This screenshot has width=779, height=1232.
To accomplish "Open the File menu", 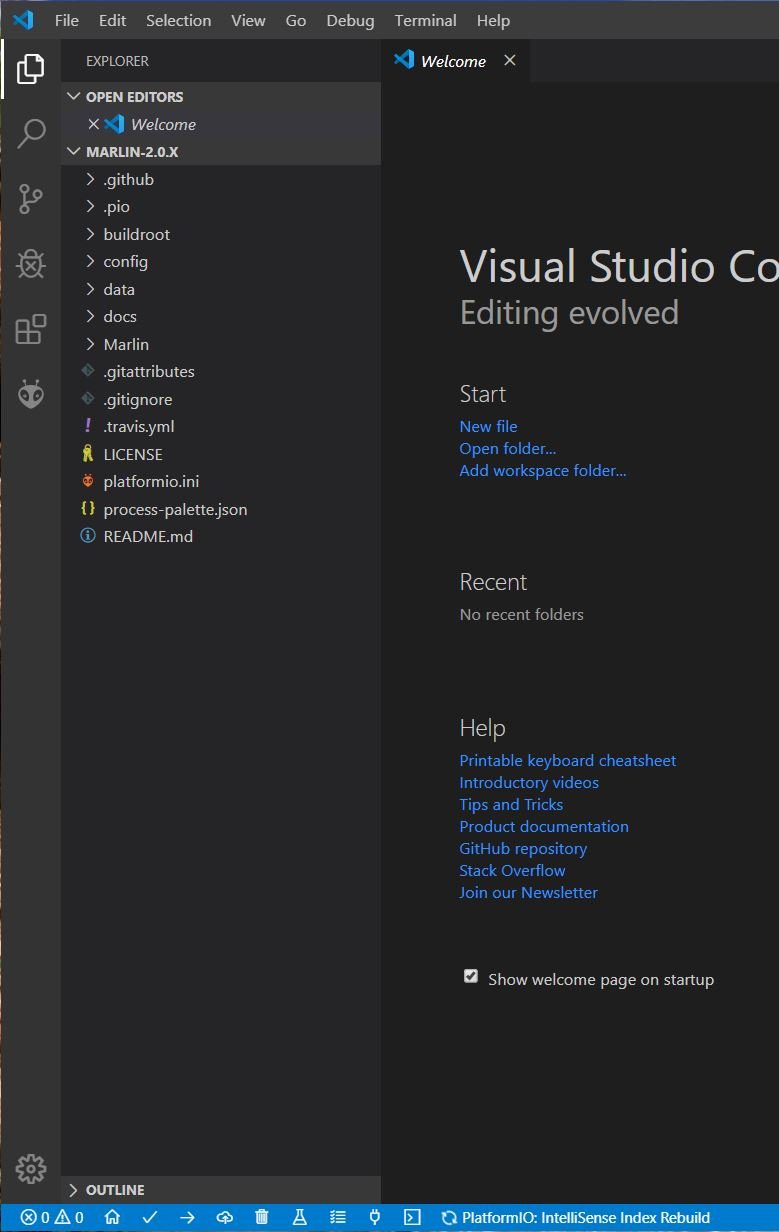I will [67, 20].
